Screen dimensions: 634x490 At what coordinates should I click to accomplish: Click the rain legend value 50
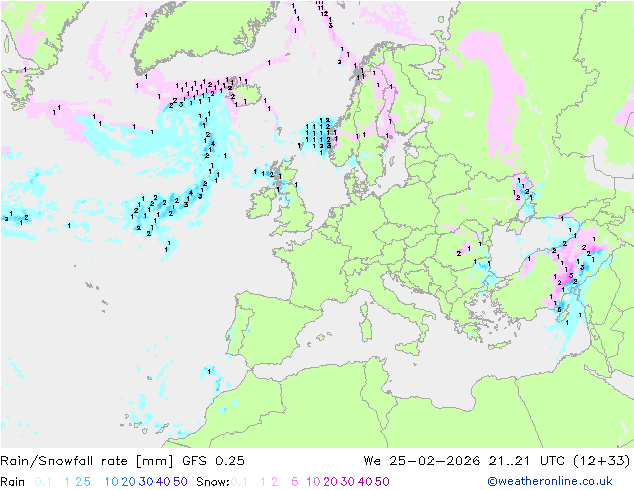coord(180,482)
